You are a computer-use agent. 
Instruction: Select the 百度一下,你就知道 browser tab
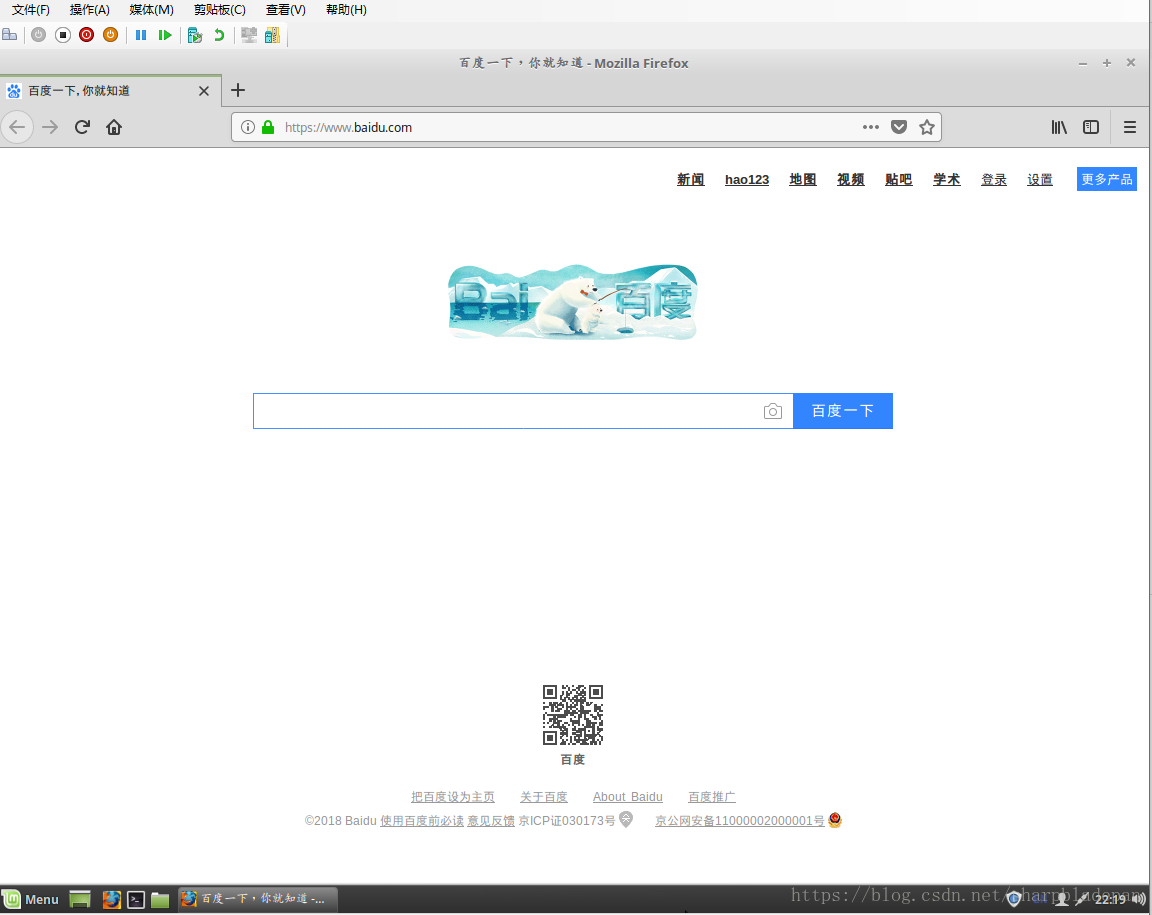click(x=110, y=90)
